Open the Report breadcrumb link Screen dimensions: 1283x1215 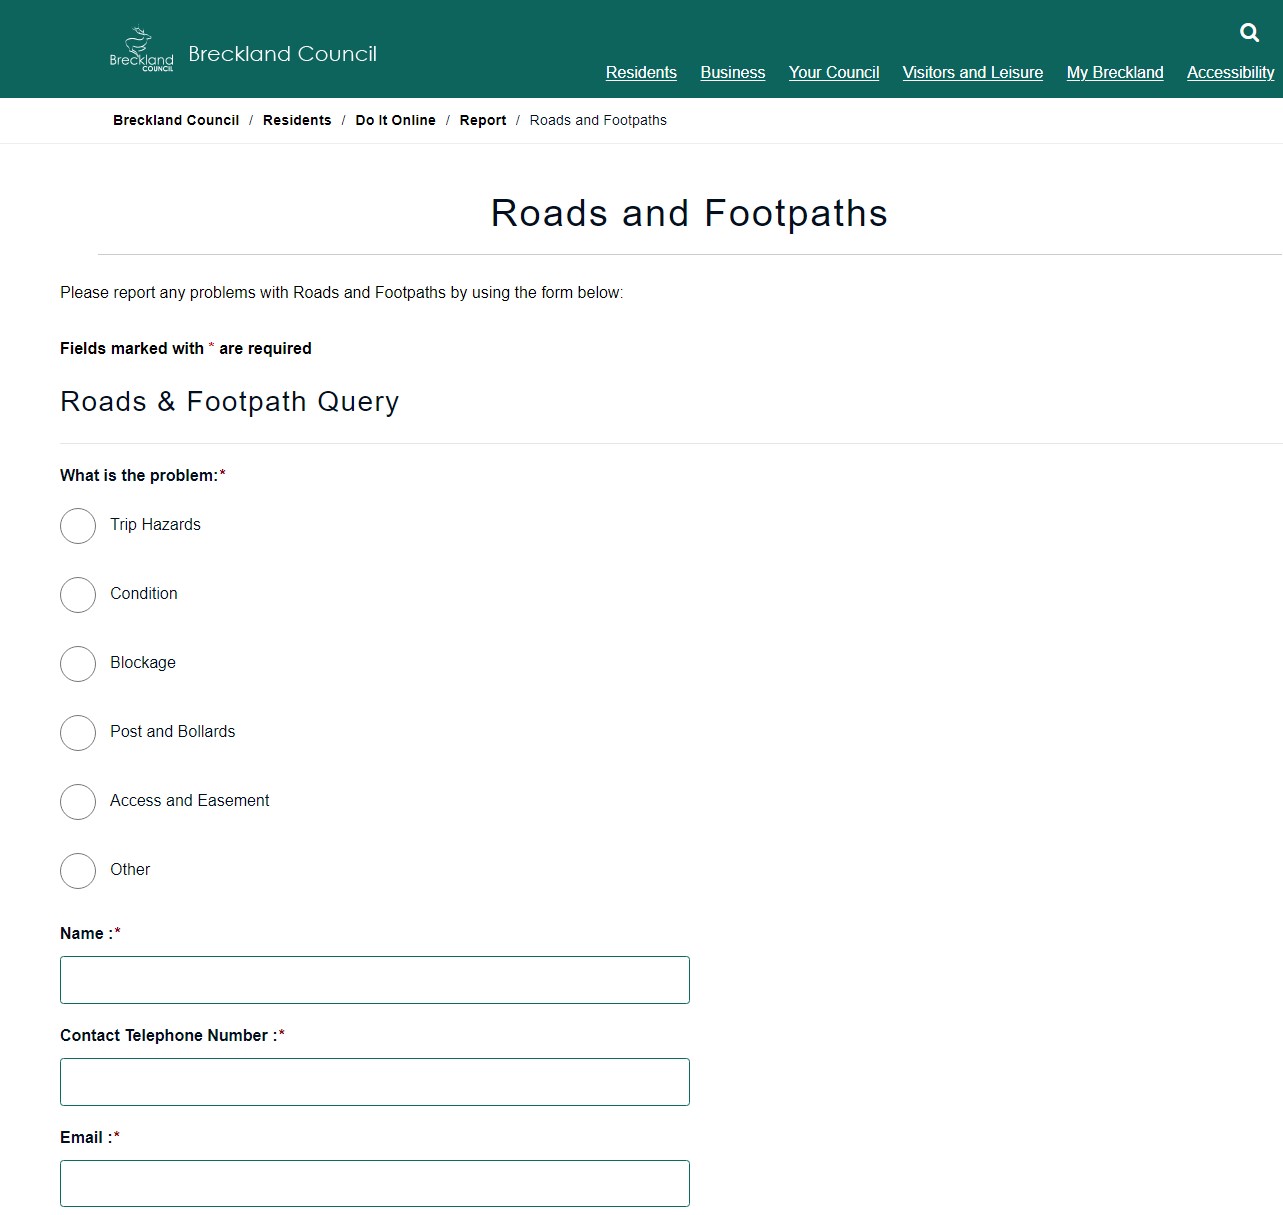483,120
